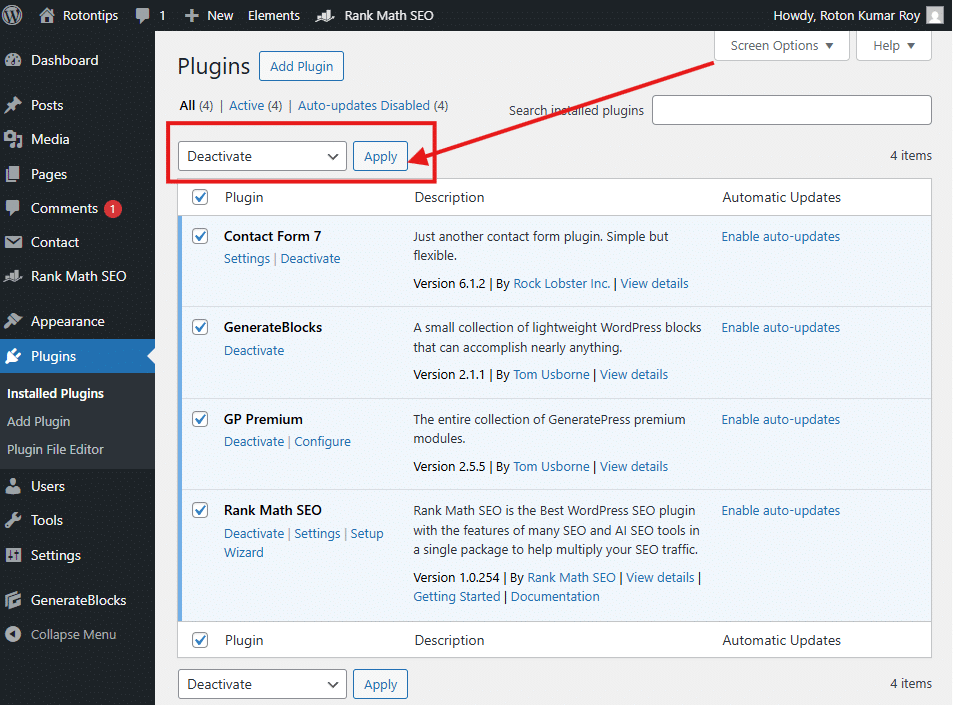953x705 pixels.
Task: View details for GenerateBlocks plugin
Action: (x=634, y=374)
